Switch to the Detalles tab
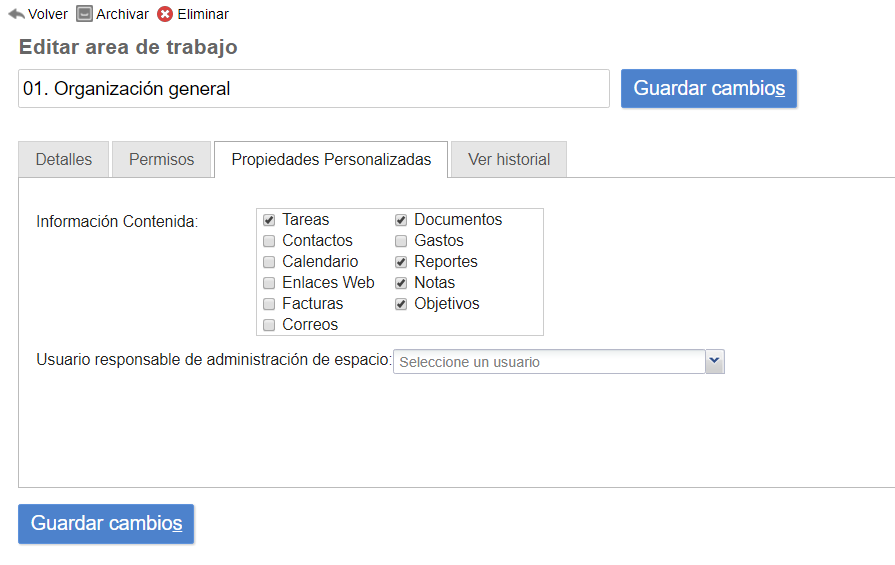Image resolution: width=895 pixels, height=565 pixels. tap(64, 160)
